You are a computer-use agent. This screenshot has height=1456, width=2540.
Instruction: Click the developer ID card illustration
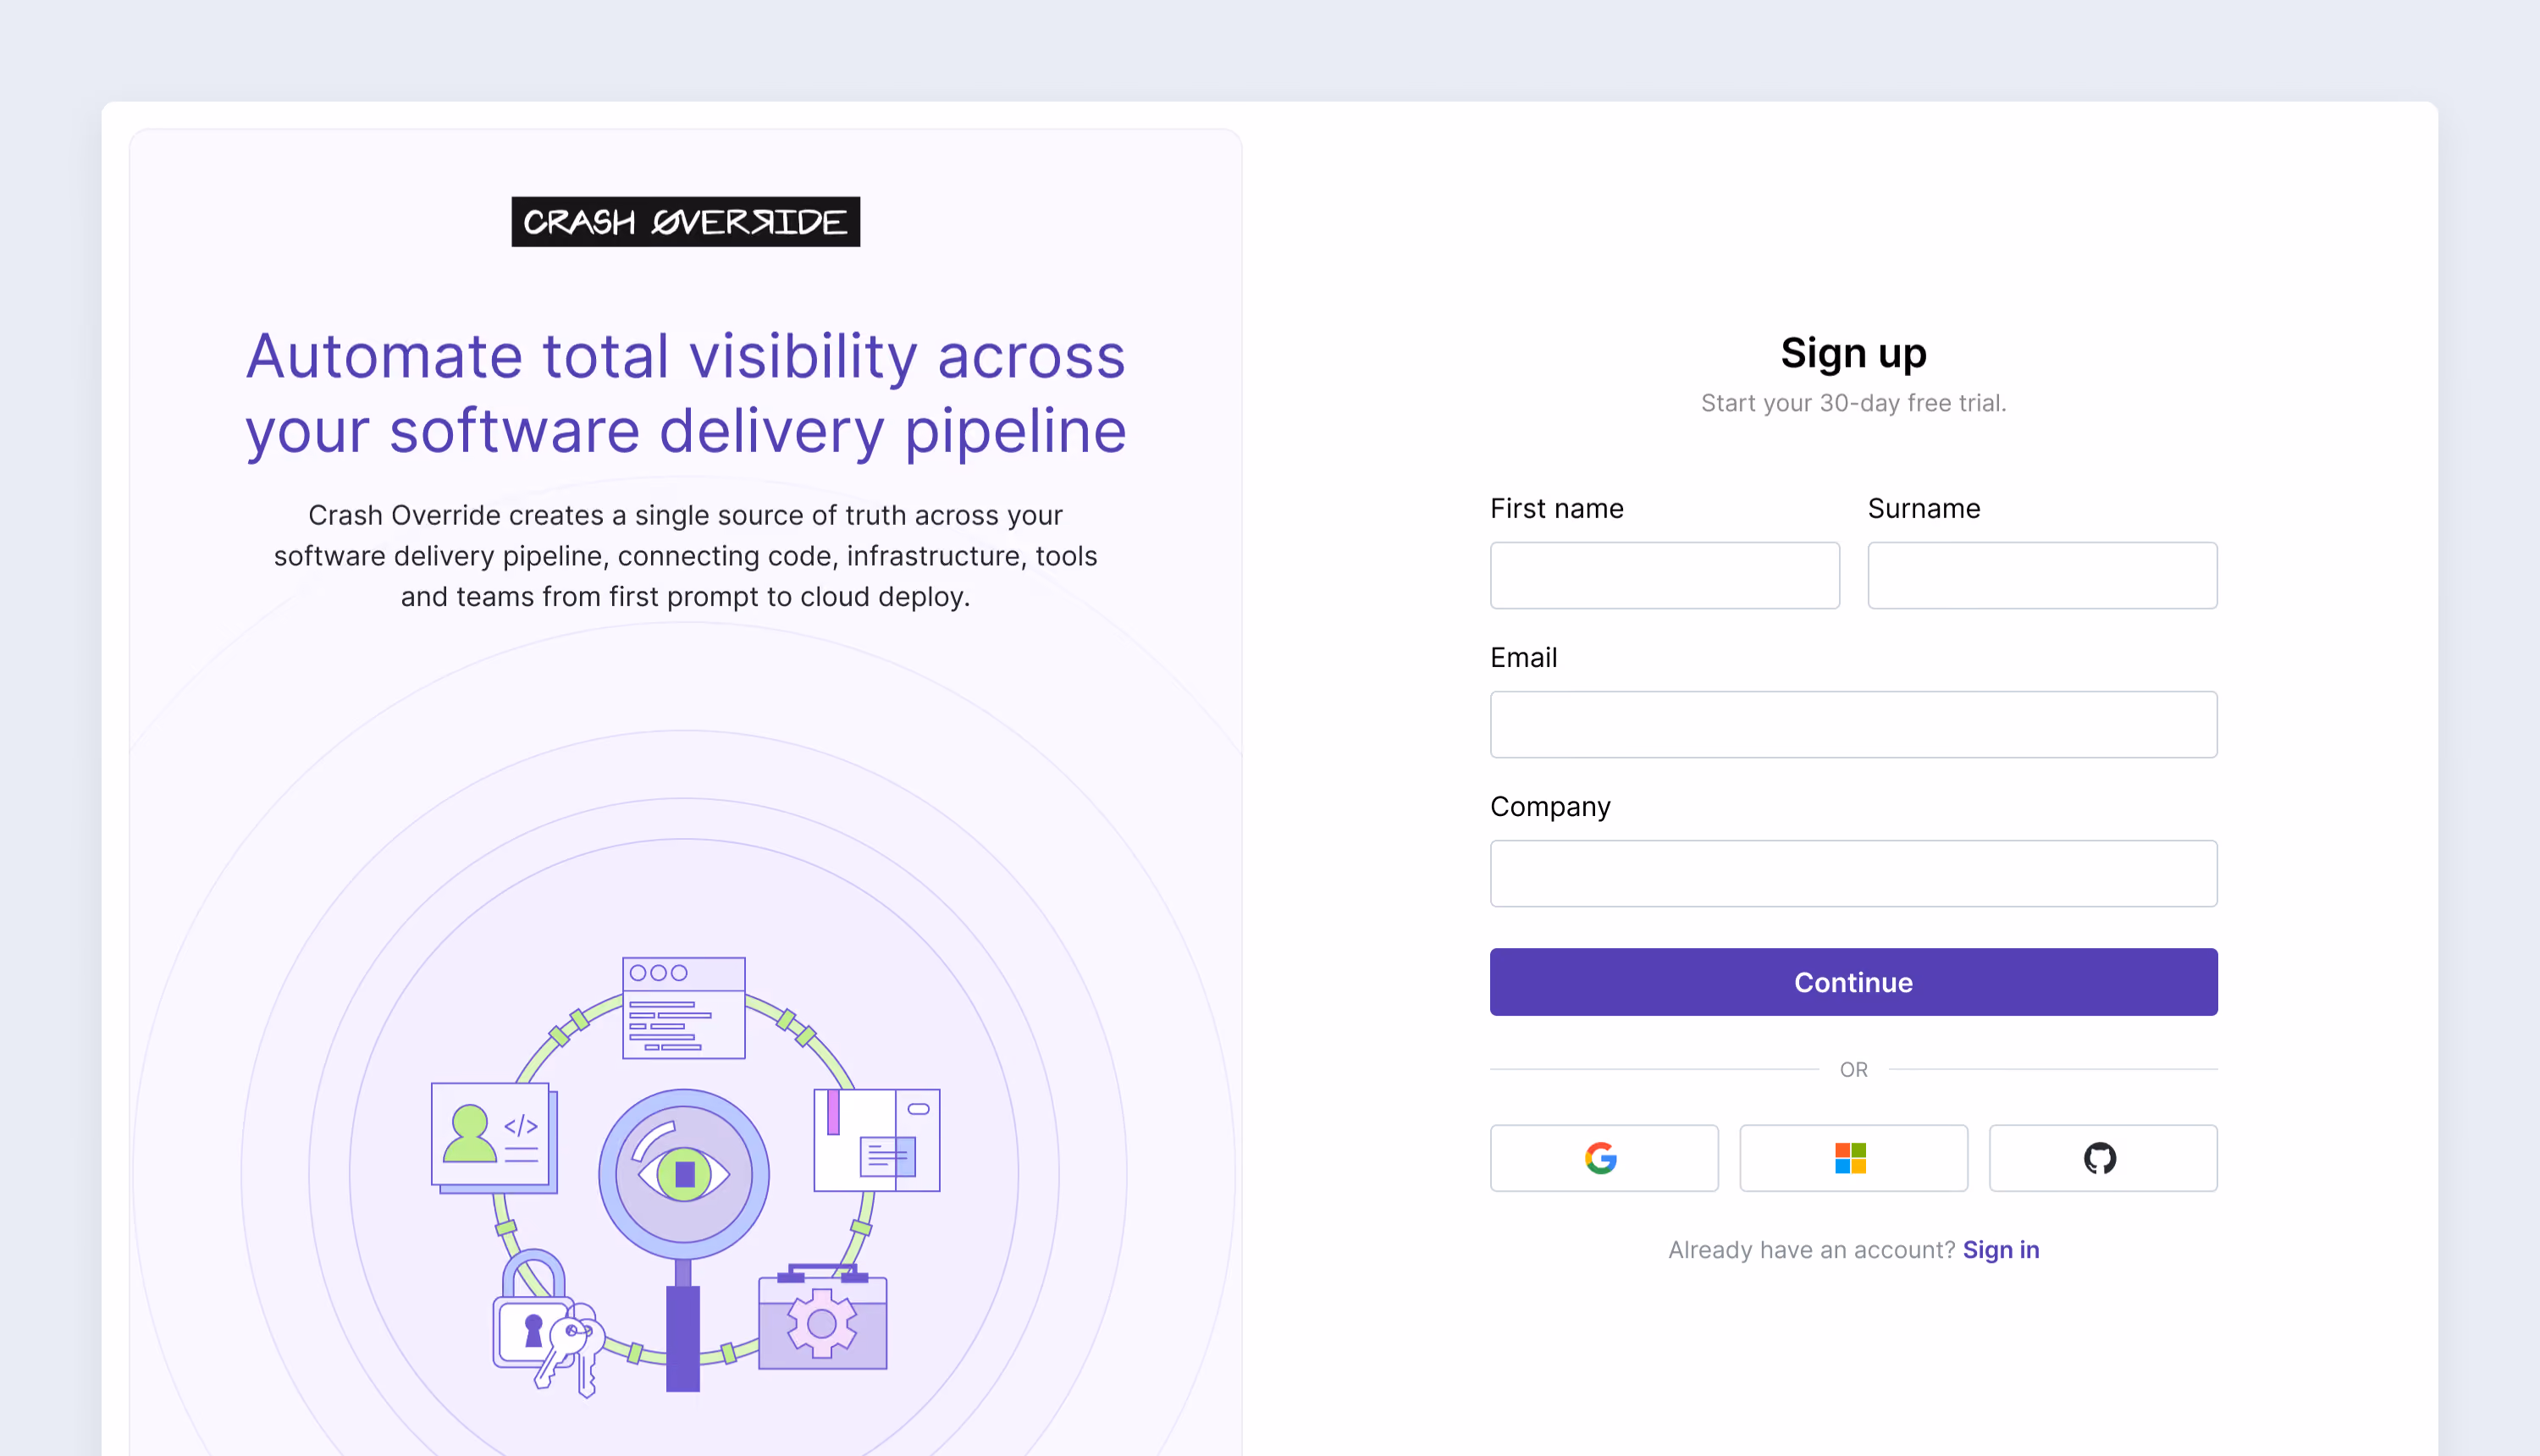pos(494,1138)
